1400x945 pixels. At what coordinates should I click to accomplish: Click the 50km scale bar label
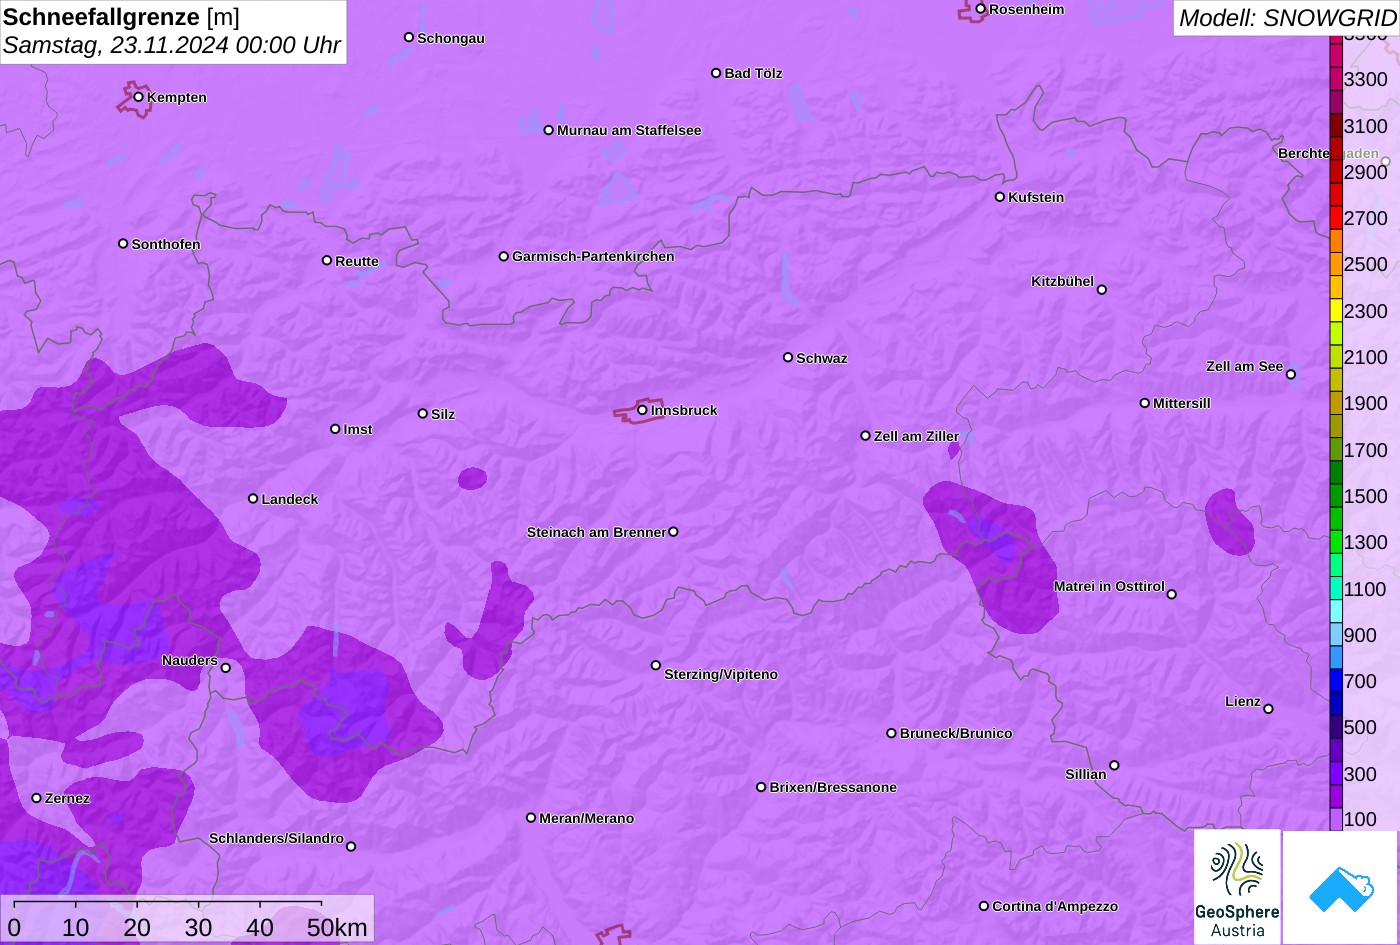(x=337, y=928)
